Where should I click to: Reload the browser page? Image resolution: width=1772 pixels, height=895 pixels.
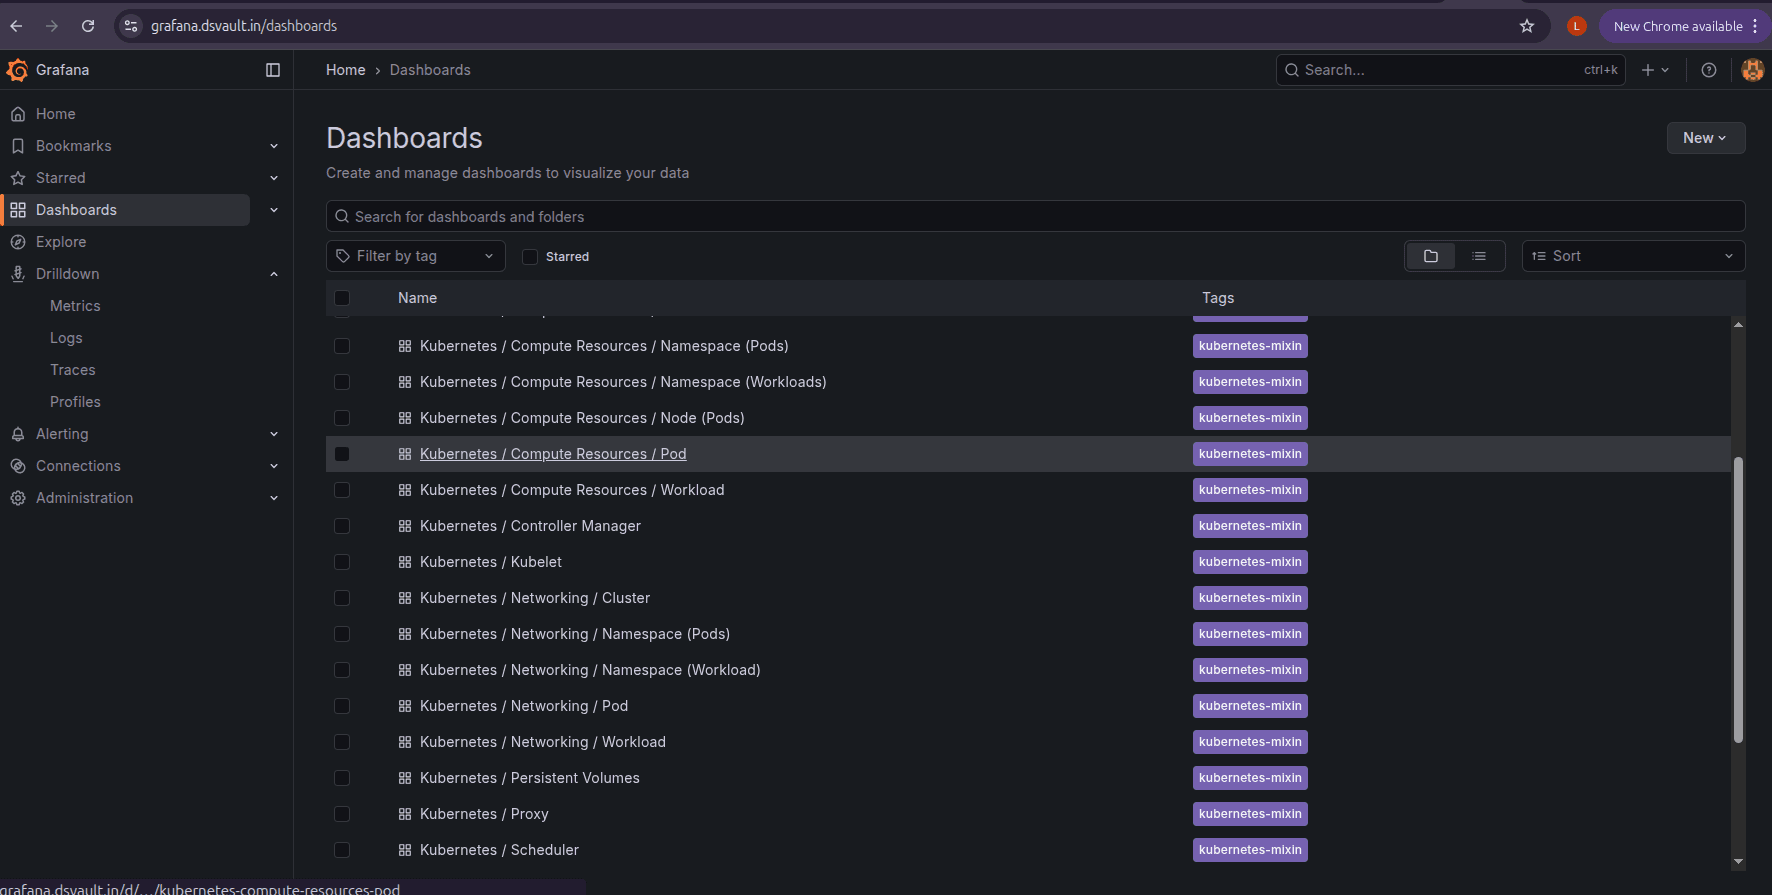click(88, 26)
